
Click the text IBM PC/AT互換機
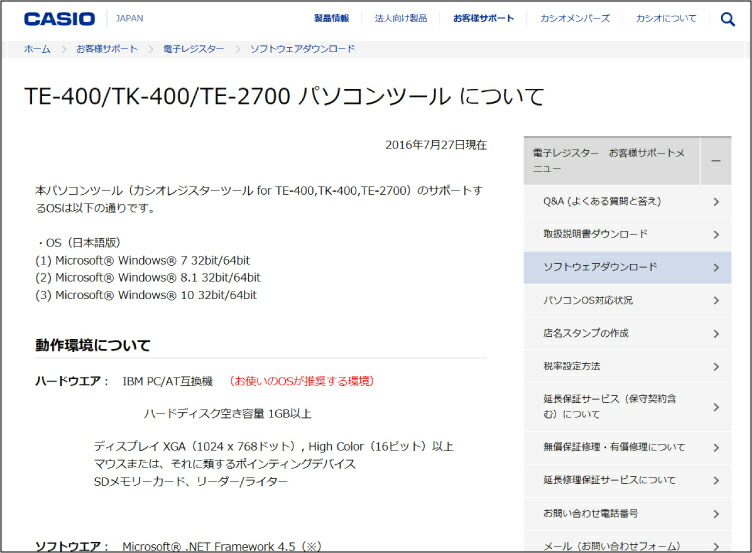167,381
